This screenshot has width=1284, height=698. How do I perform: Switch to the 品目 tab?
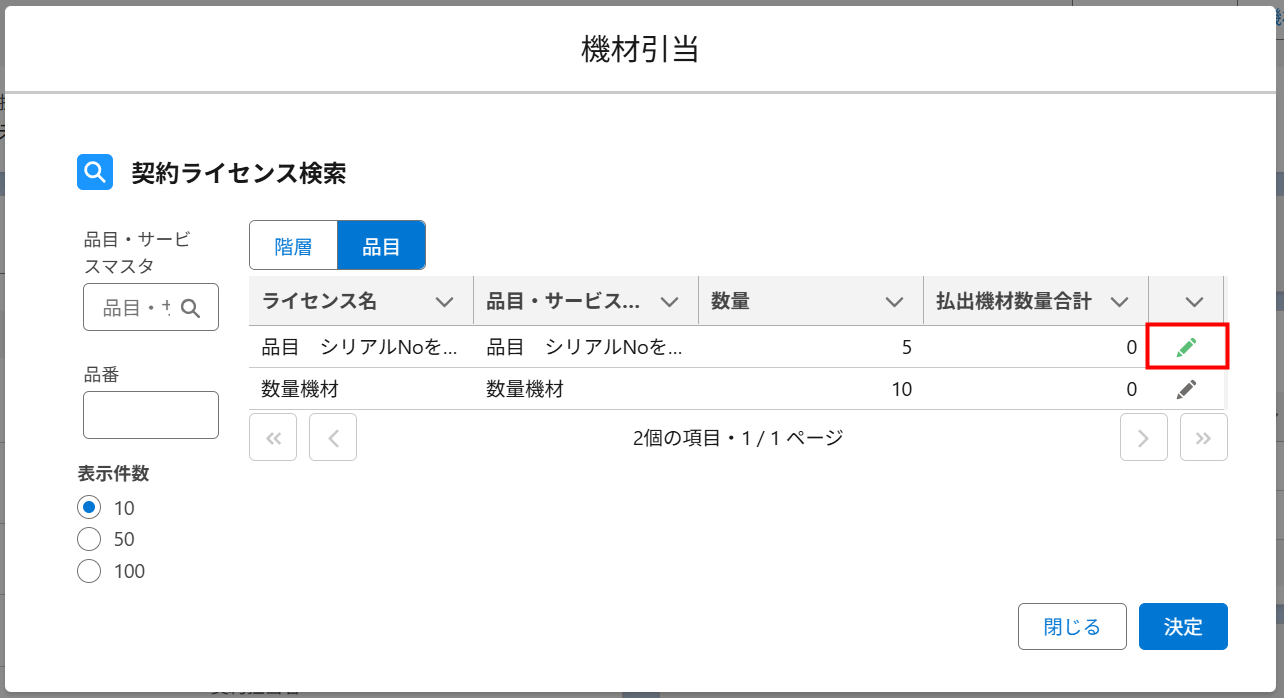(381, 247)
